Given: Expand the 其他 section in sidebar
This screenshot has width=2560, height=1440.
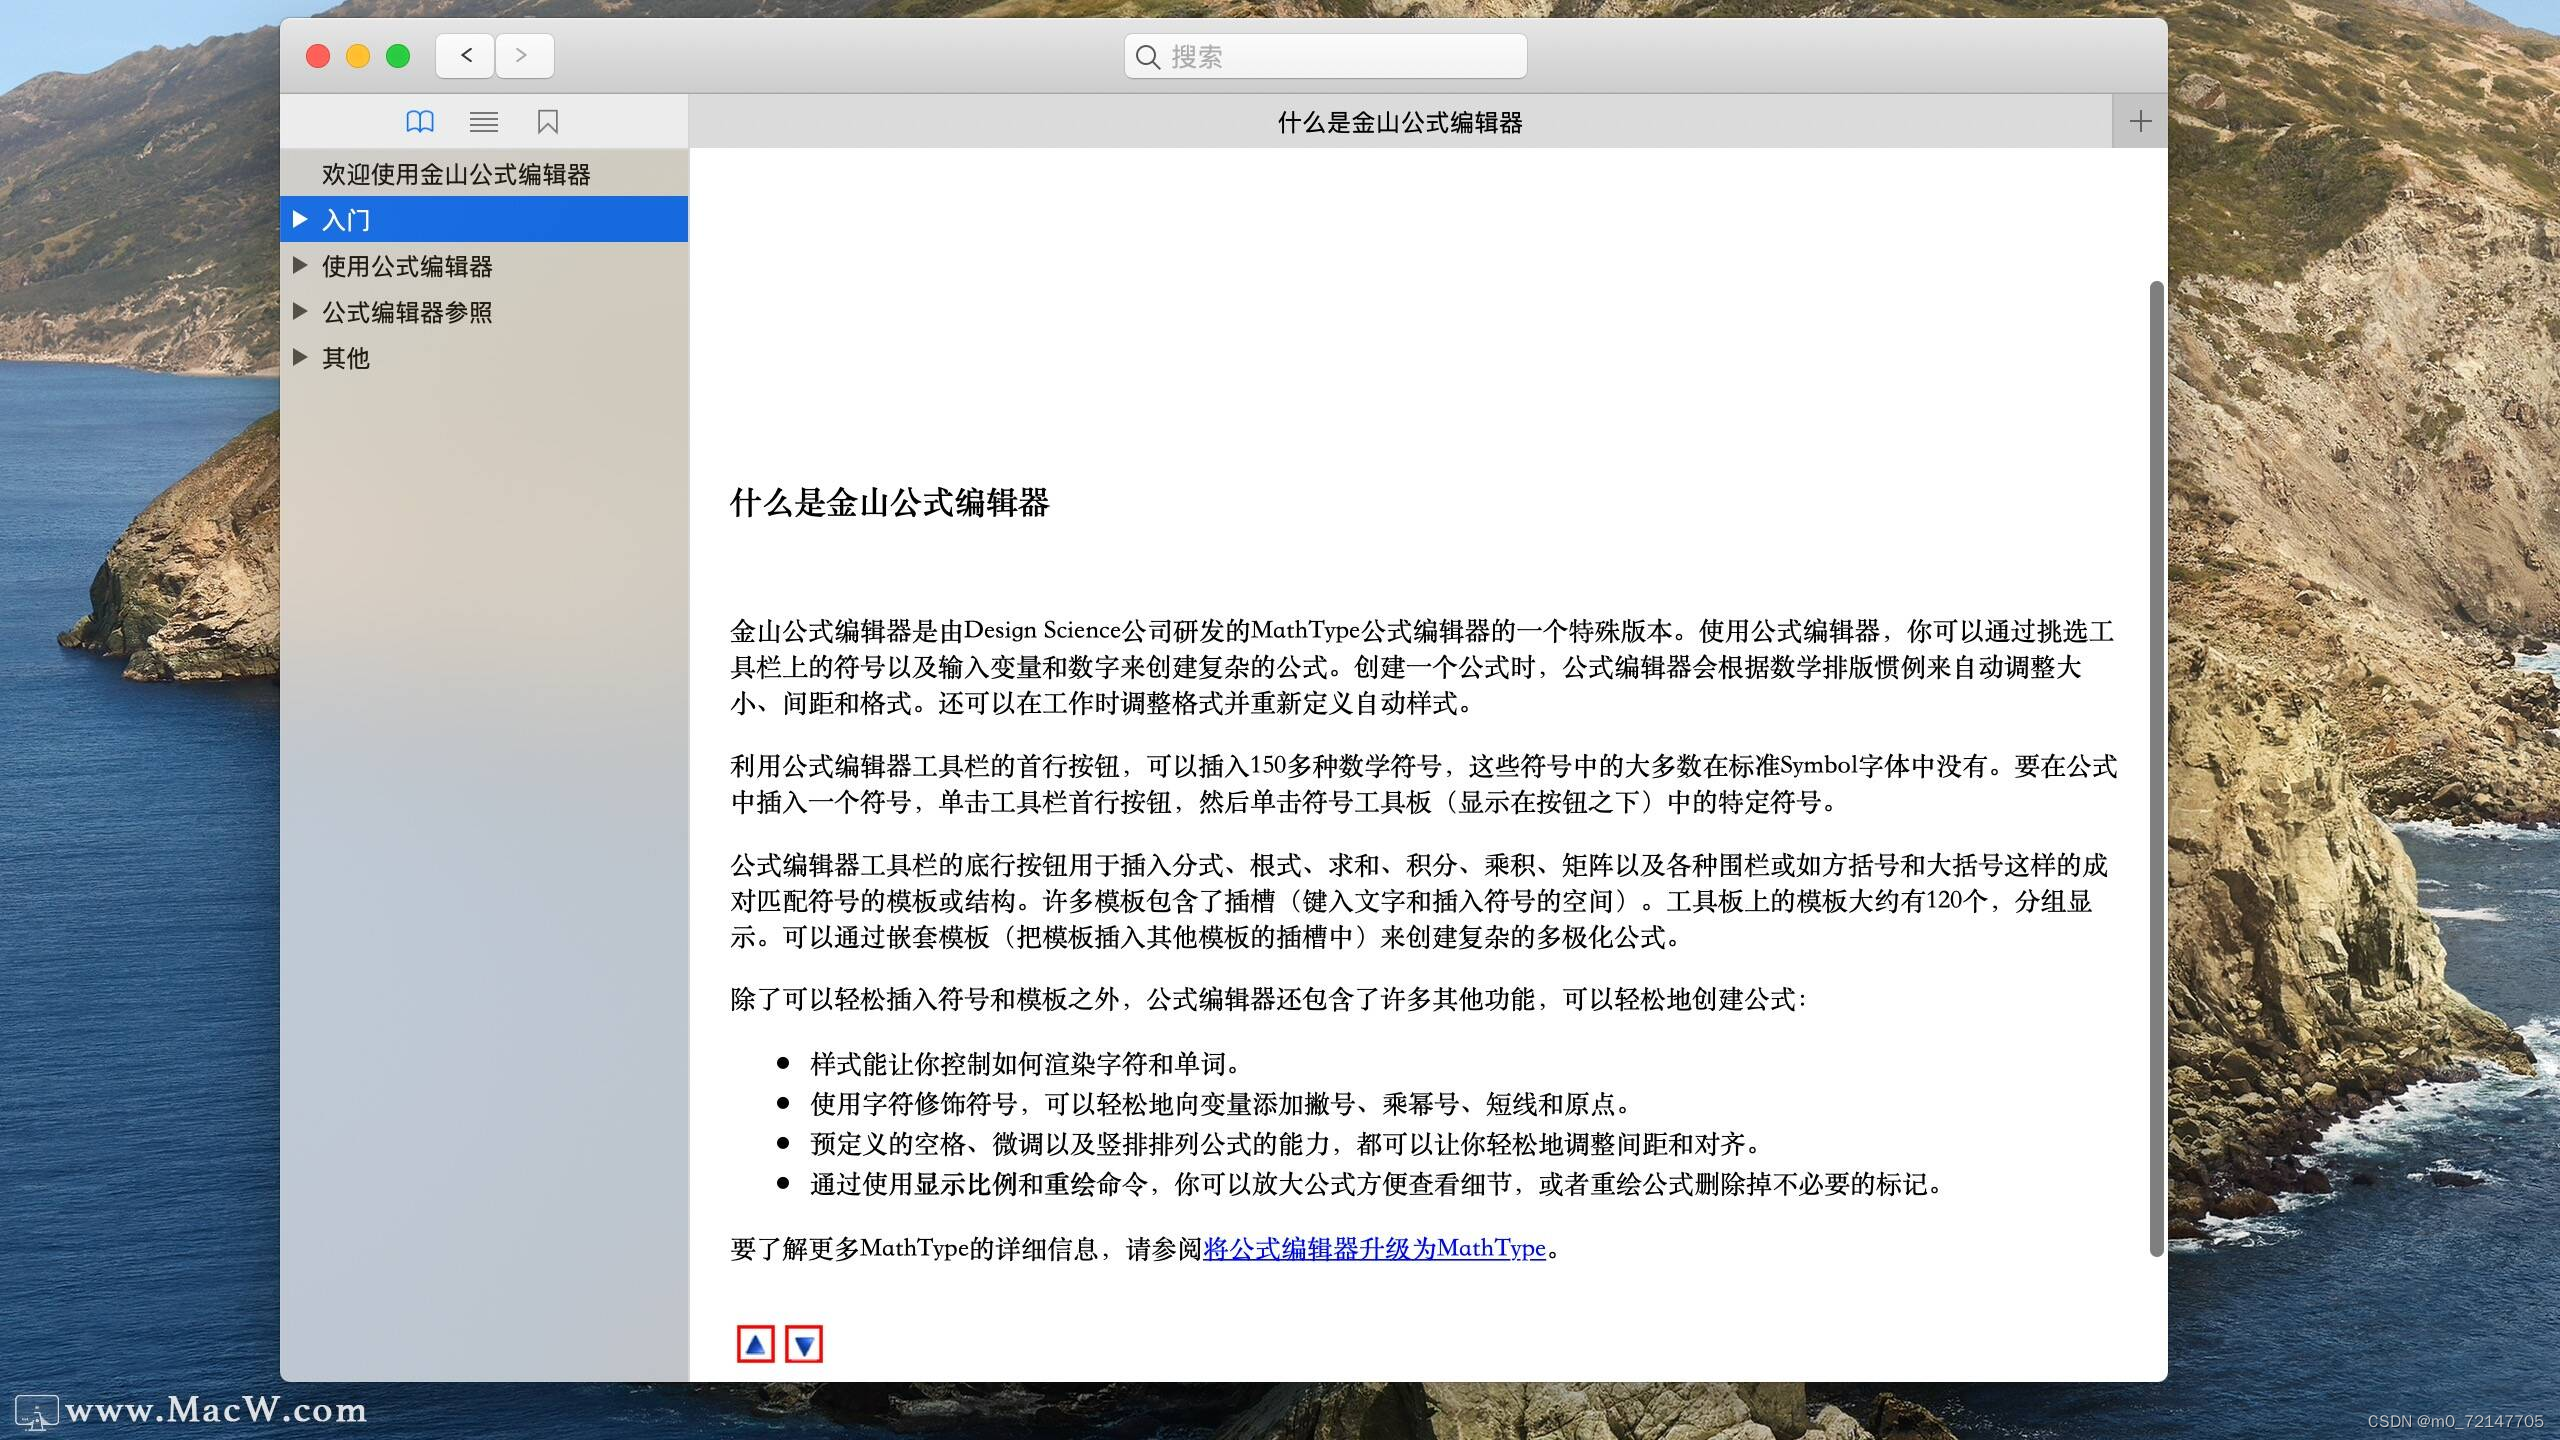Looking at the screenshot, I should click(x=300, y=357).
